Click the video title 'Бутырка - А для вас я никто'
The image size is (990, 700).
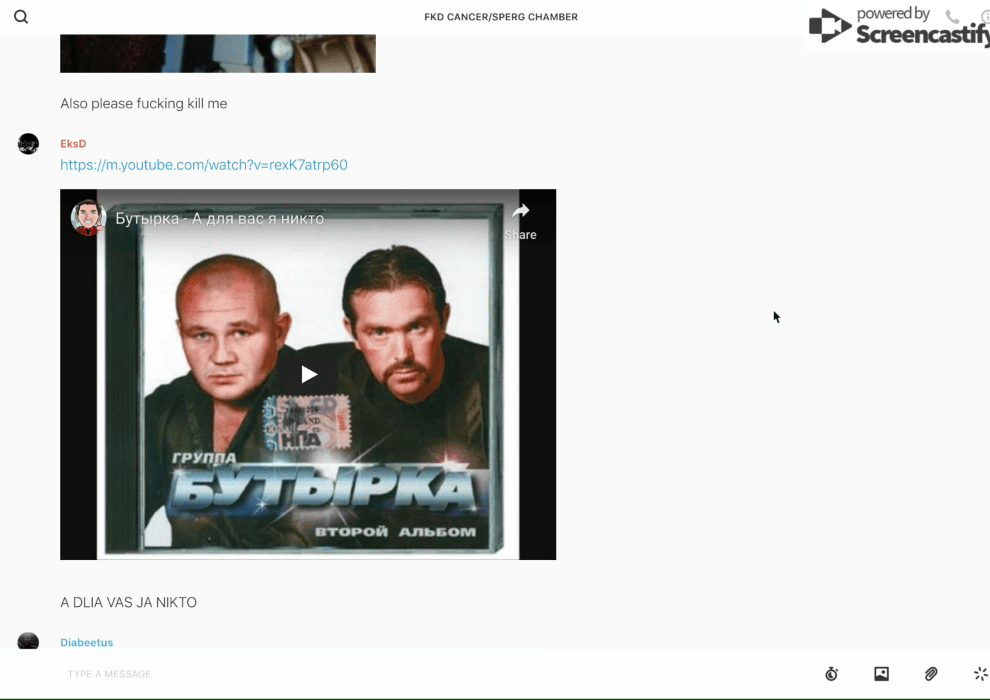(x=219, y=218)
